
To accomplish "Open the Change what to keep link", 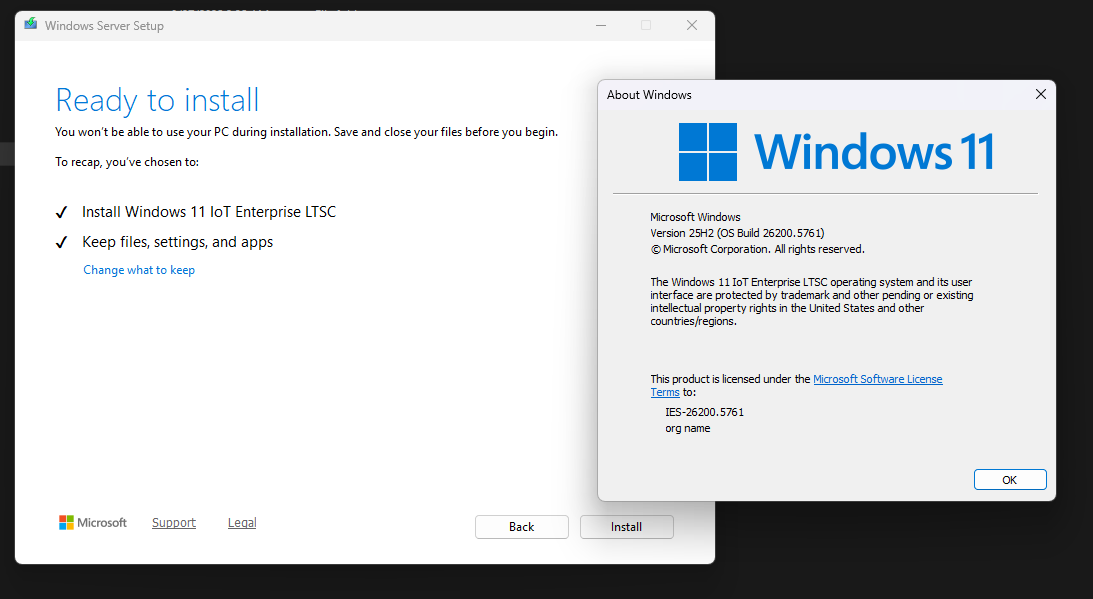I will click(x=139, y=270).
